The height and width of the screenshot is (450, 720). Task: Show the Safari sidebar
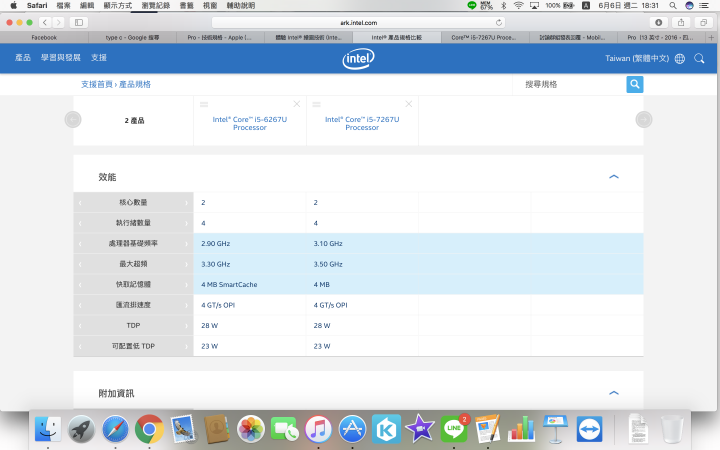(79, 22)
